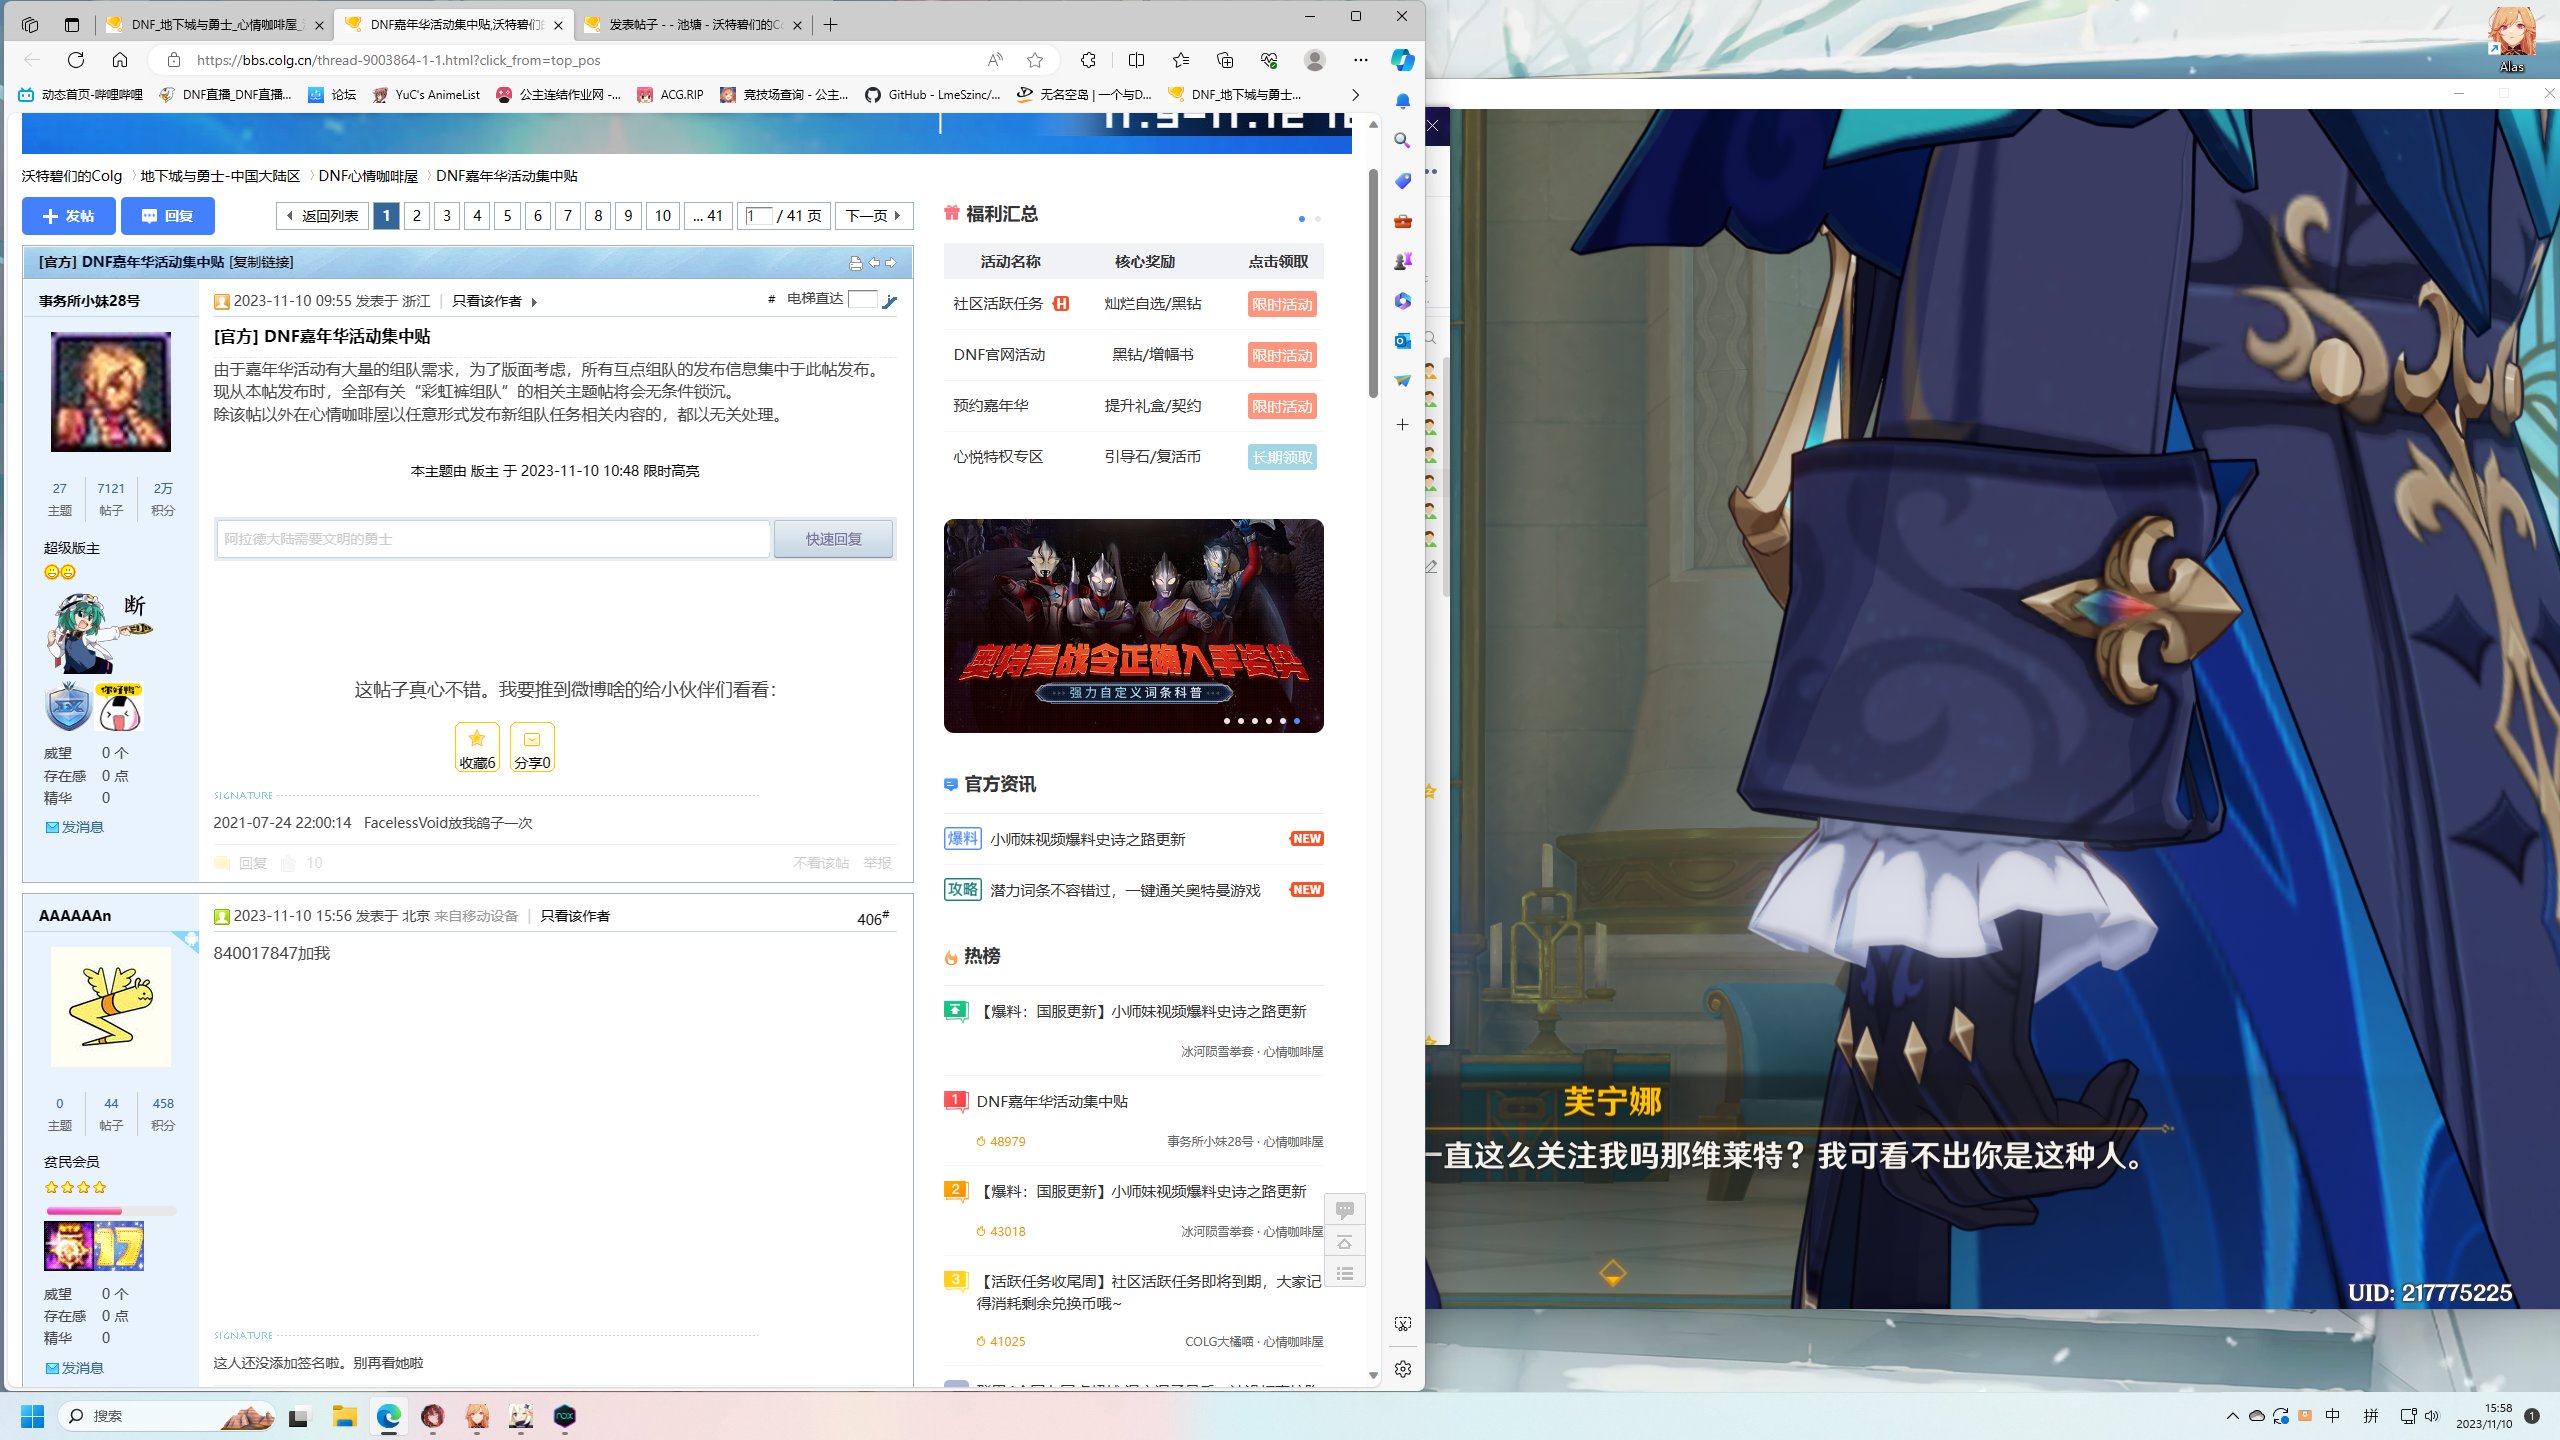
Task: Open 论坛 bookmark in bookmarks bar
Action: pos(333,95)
